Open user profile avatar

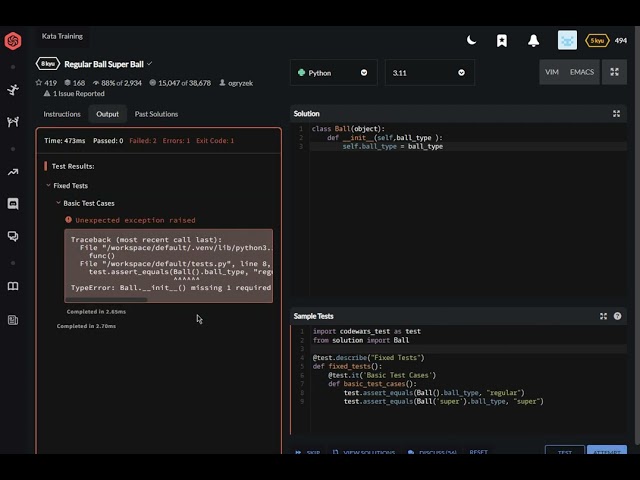(x=567, y=40)
